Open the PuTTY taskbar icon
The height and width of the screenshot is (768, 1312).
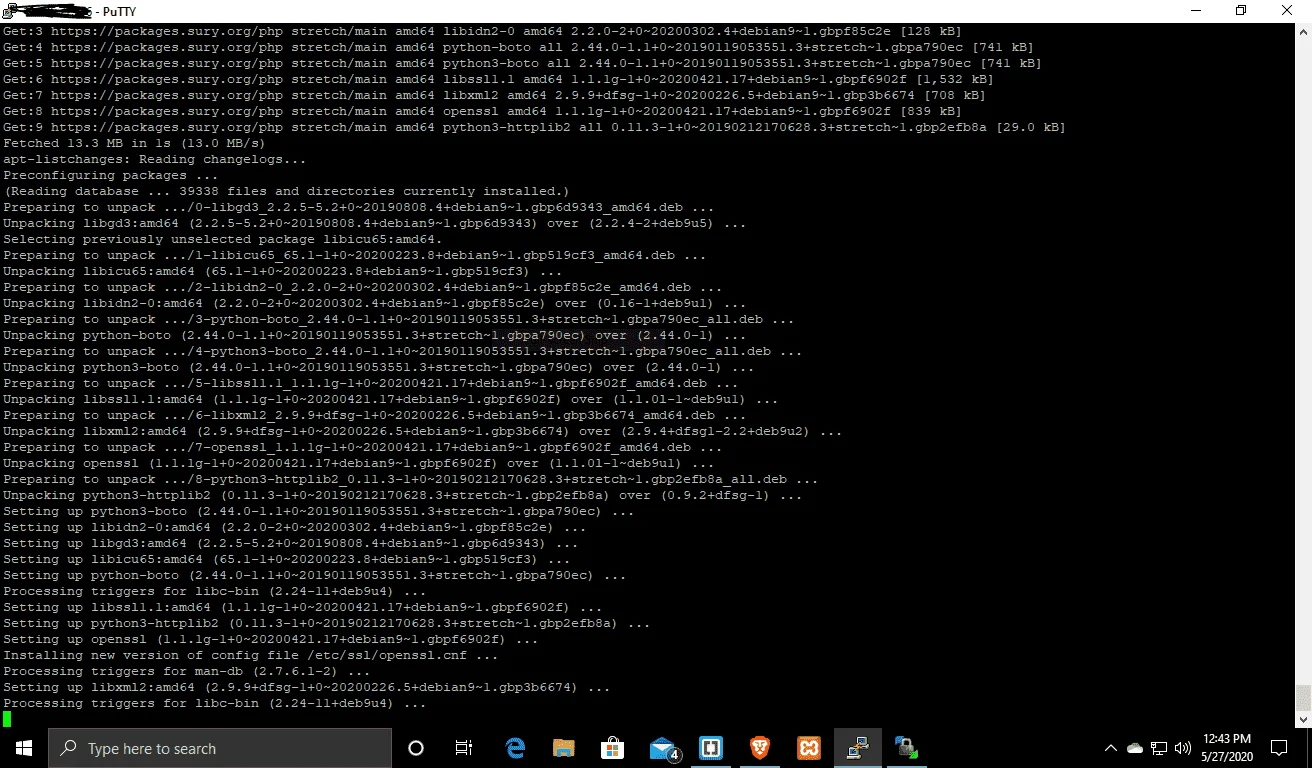[x=857, y=748]
